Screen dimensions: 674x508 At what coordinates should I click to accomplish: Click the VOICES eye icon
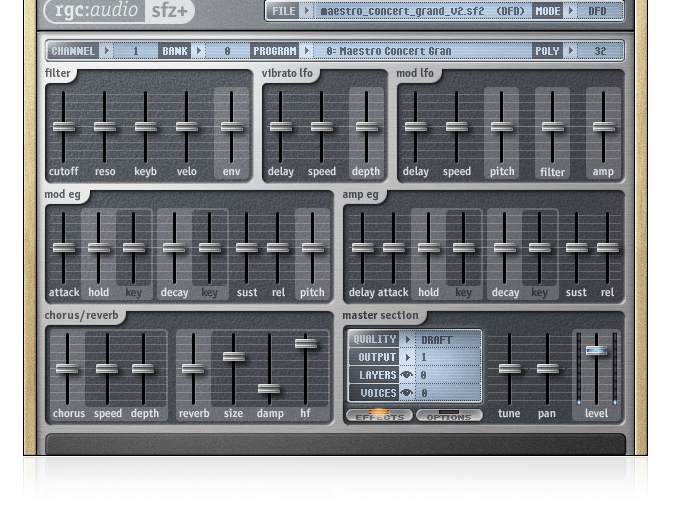[x=407, y=393]
